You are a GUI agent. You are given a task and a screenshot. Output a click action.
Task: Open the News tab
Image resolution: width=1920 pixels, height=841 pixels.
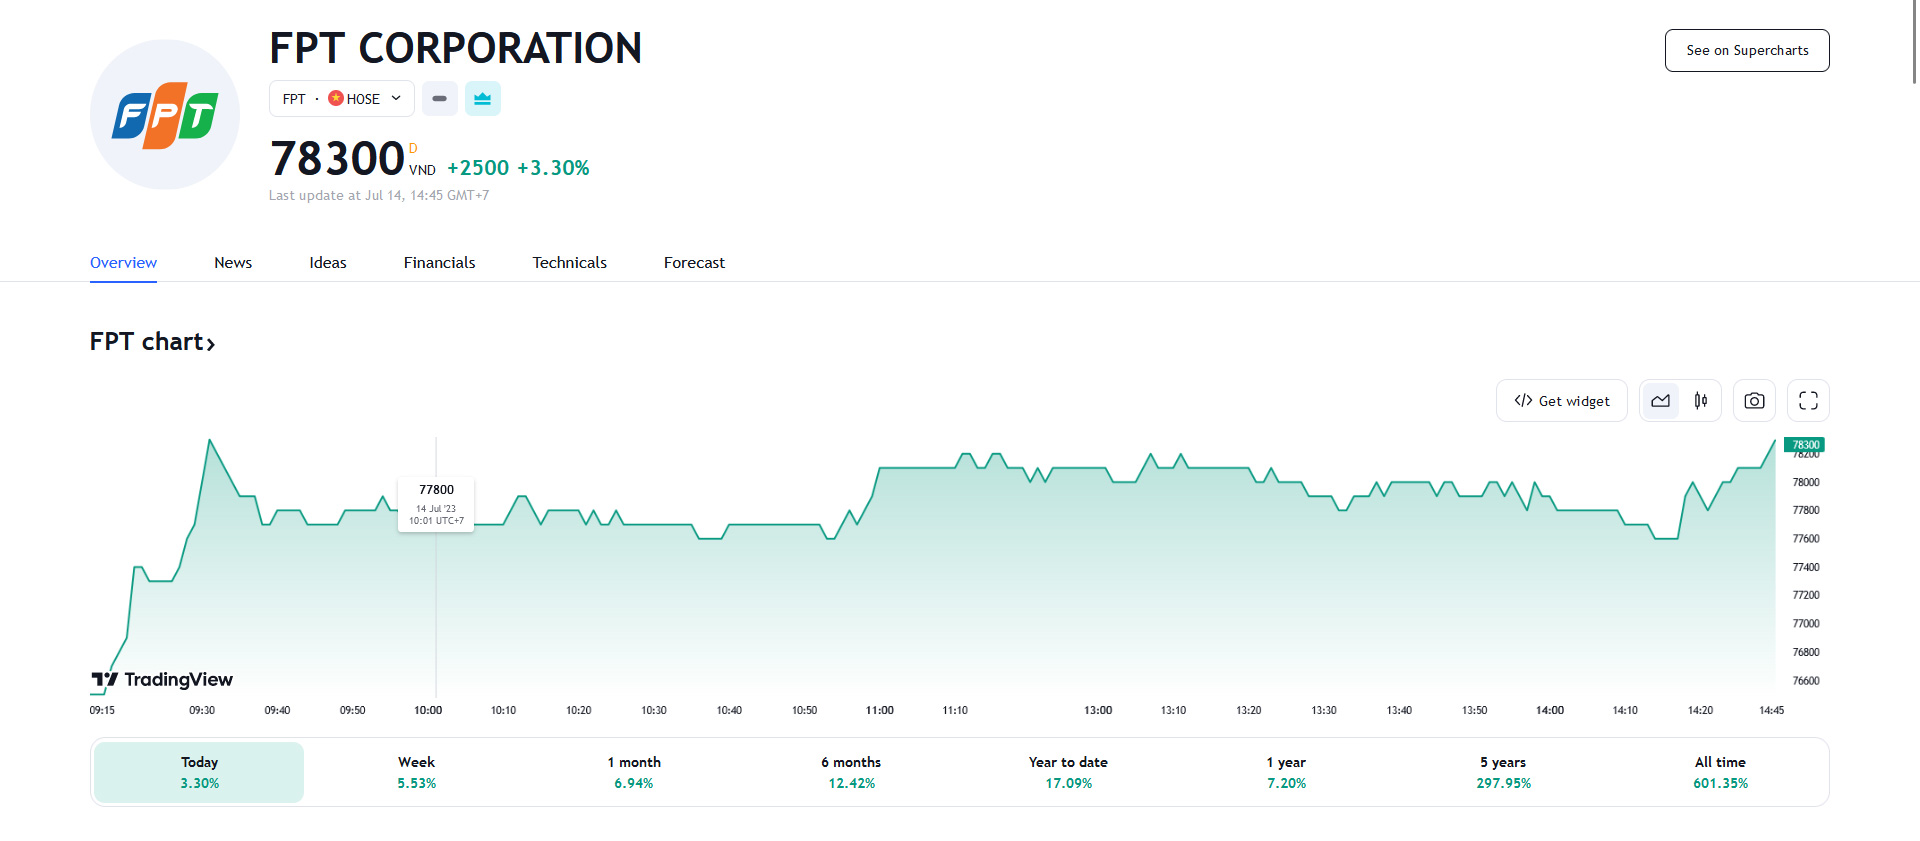click(x=233, y=263)
